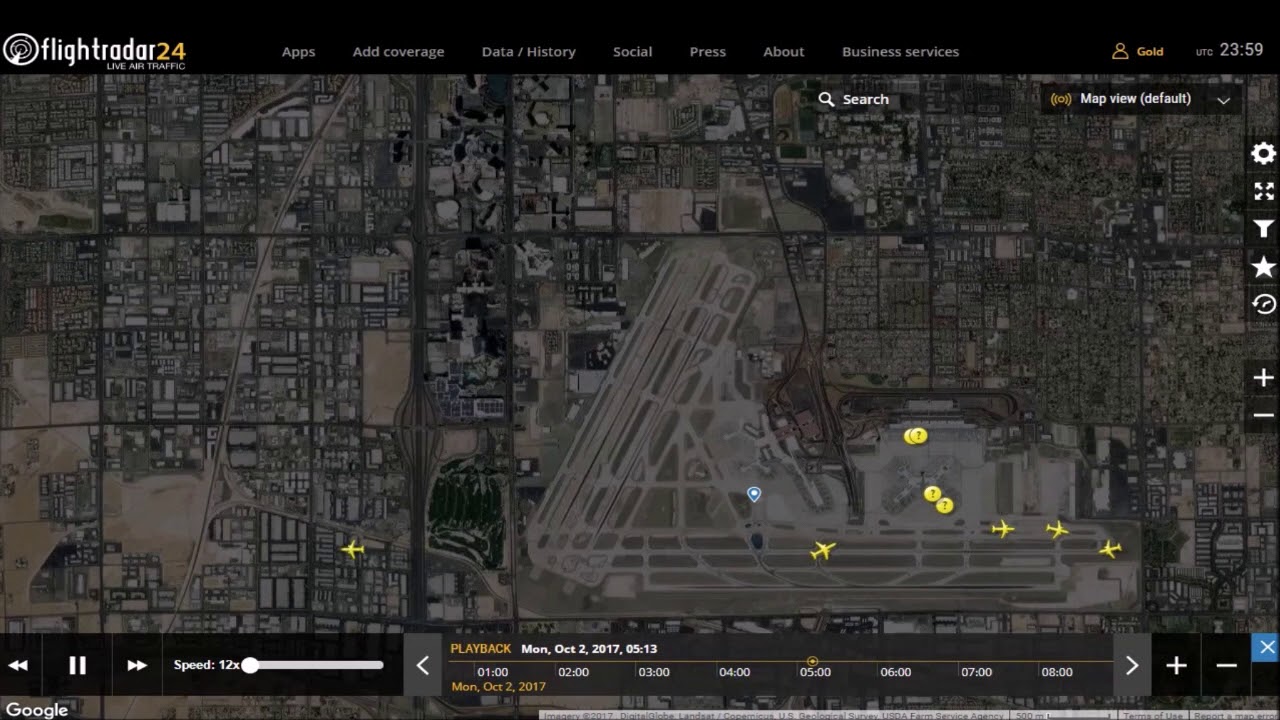Click the search magnifier icon
This screenshot has height=720, width=1280.
coord(826,99)
